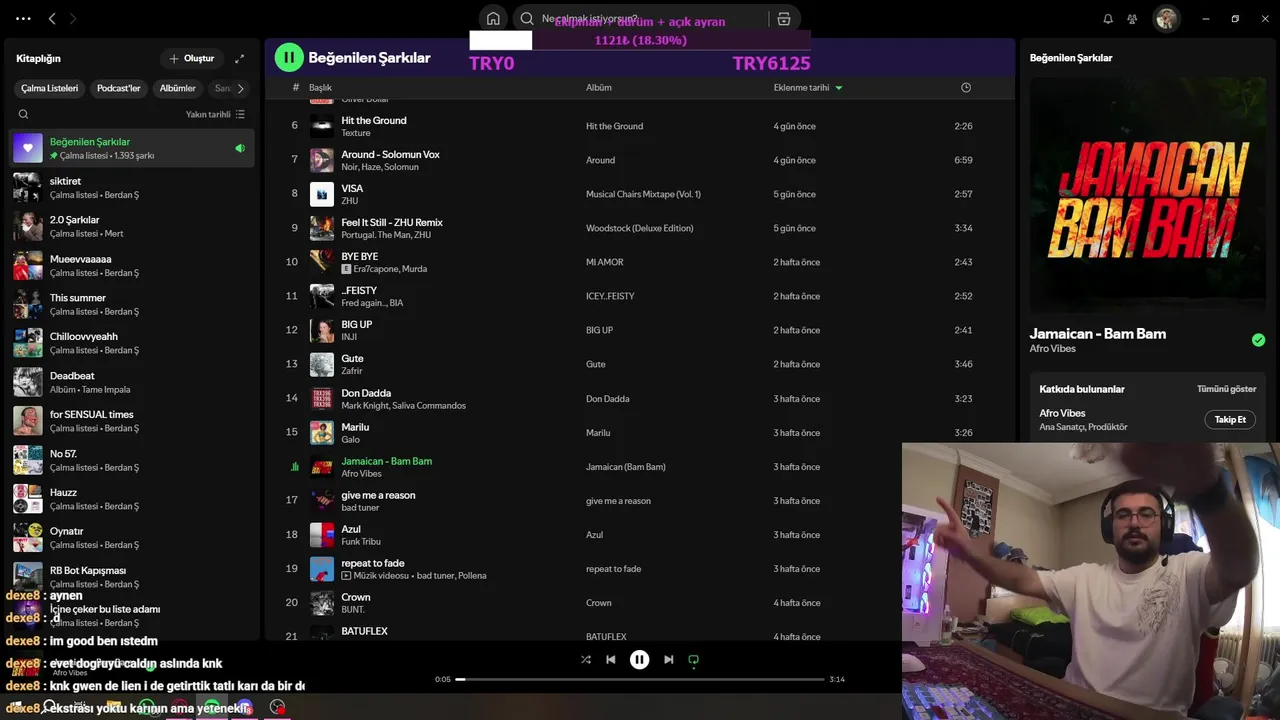Pause with green button beside Beğenilen Şarkılar
Screen dimensions: 1280x720
[289, 57]
